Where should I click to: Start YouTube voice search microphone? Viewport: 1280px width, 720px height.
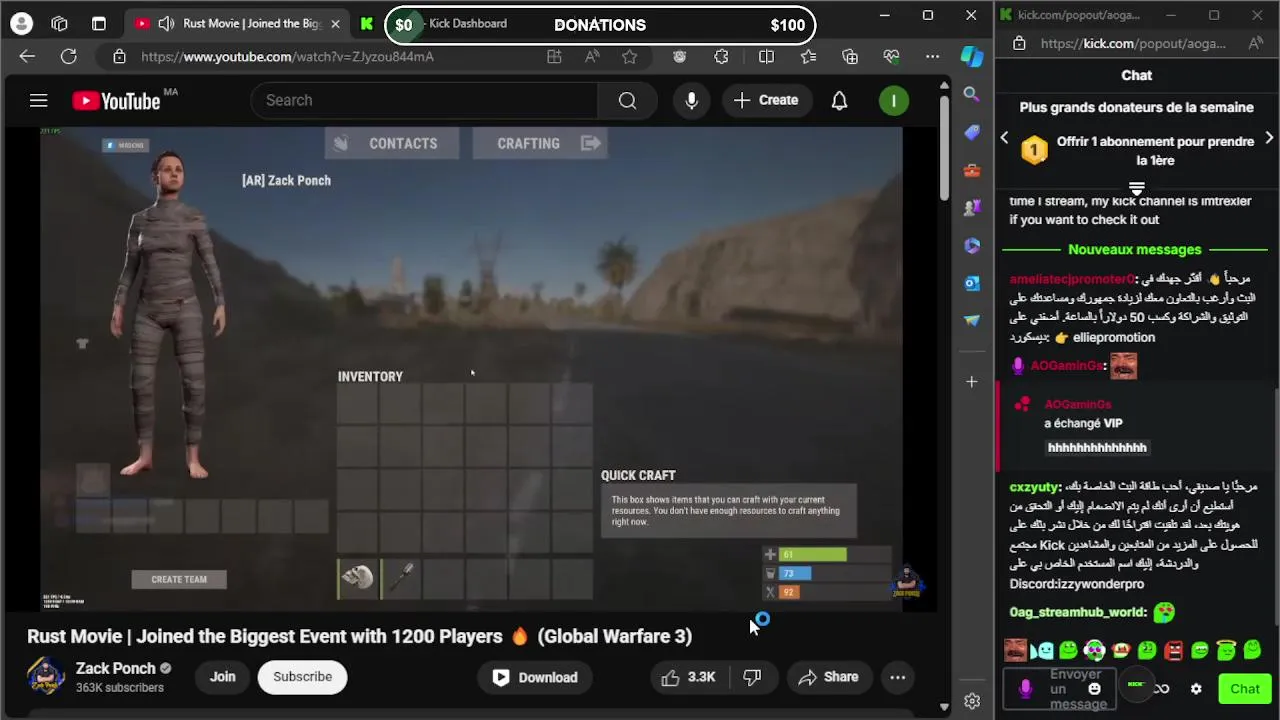point(691,100)
